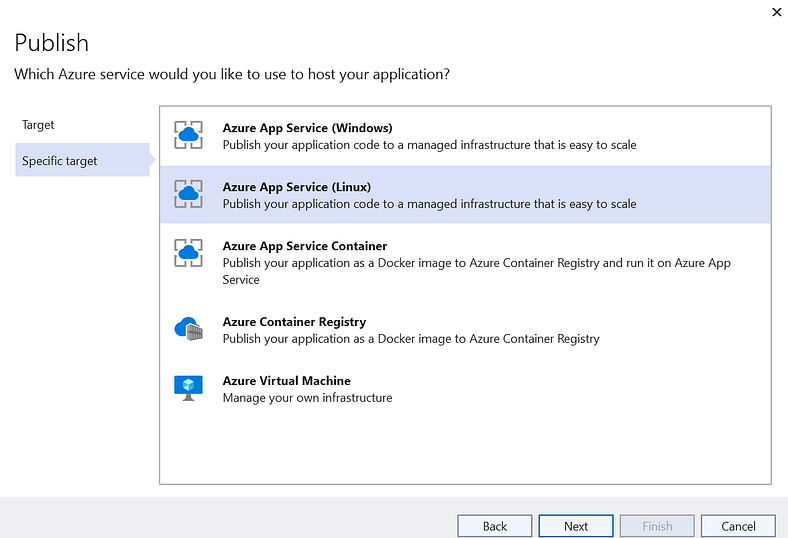This screenshot has height=538, width=788.
Task: Click the Azure App Service (Windows) cloud icon
Action: tap(188, 135)
